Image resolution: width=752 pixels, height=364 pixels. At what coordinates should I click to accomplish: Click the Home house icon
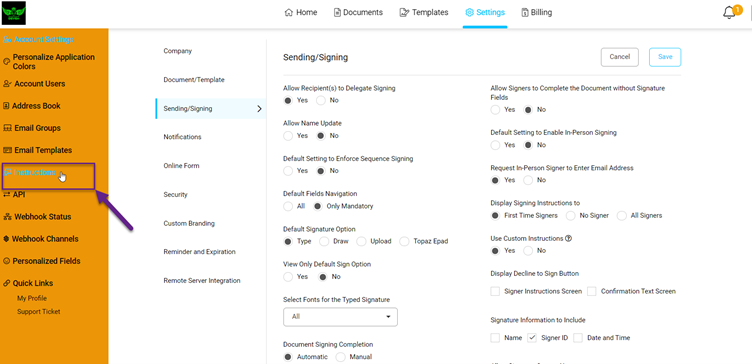(x=289, y=12)
